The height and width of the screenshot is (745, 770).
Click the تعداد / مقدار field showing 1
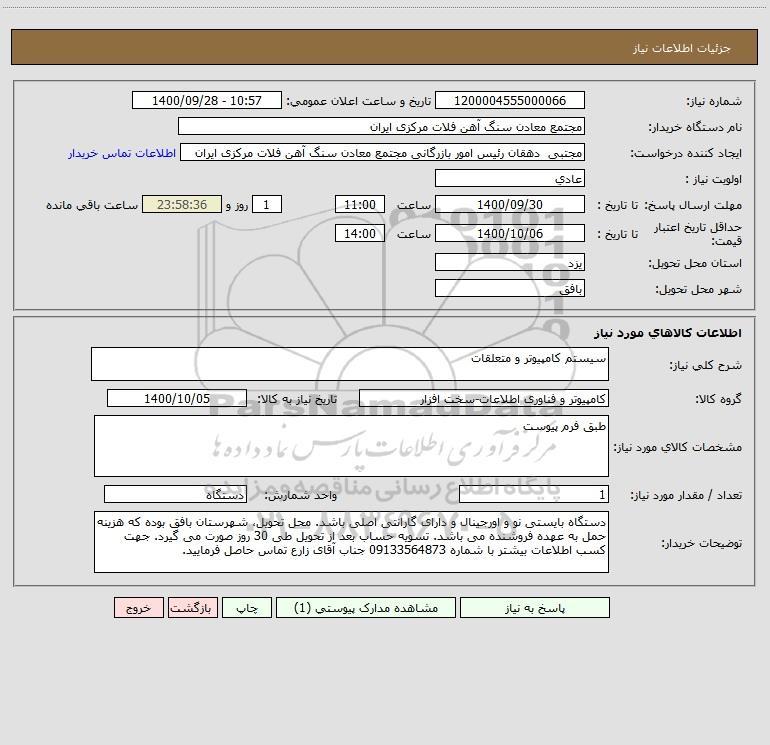534,495
